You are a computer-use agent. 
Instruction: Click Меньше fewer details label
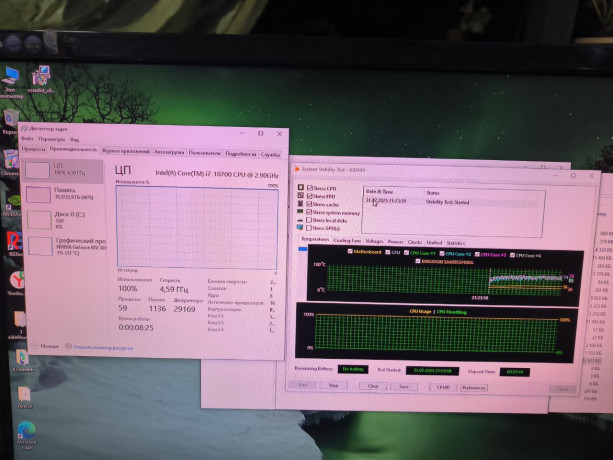49,346
